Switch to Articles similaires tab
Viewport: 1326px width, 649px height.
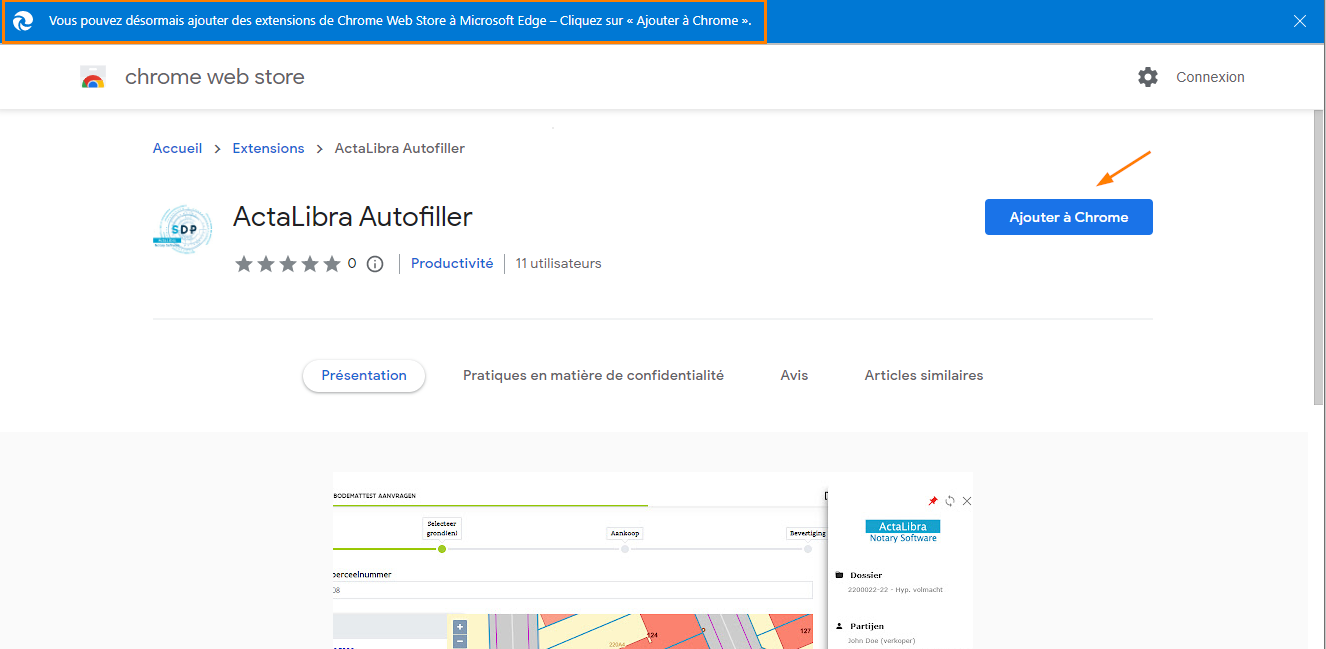click(924, 376)
